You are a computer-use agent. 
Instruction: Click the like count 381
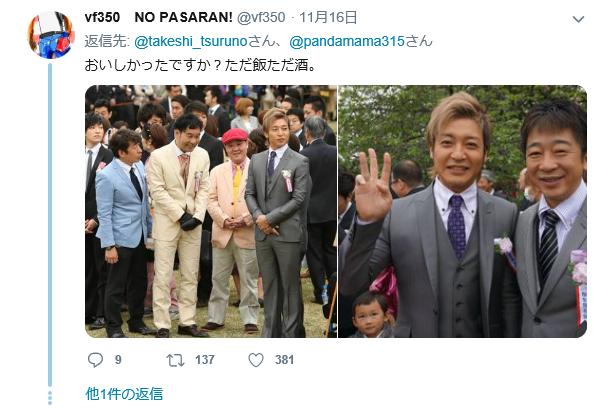(284, 360)
